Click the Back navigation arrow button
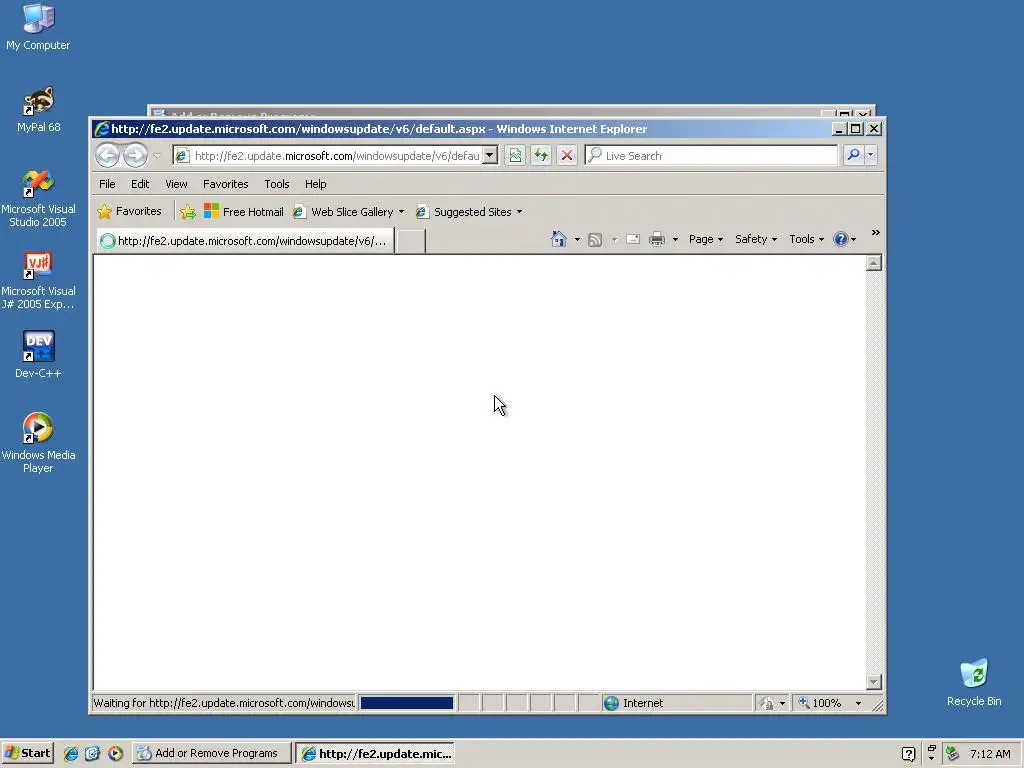The image size is (1024, 768). tap(108, 155)
